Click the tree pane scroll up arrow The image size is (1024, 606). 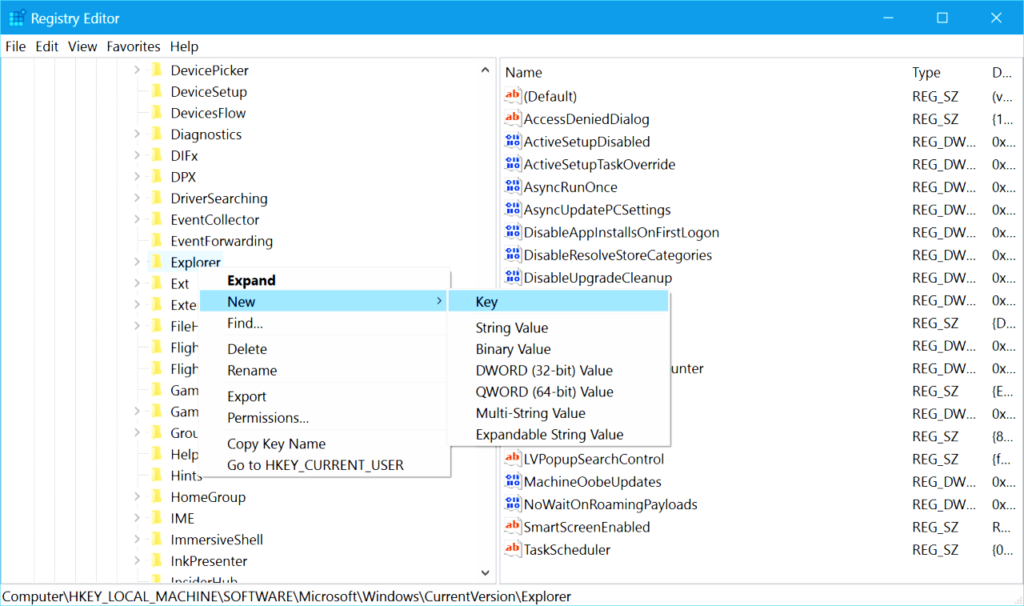point(485,70)
